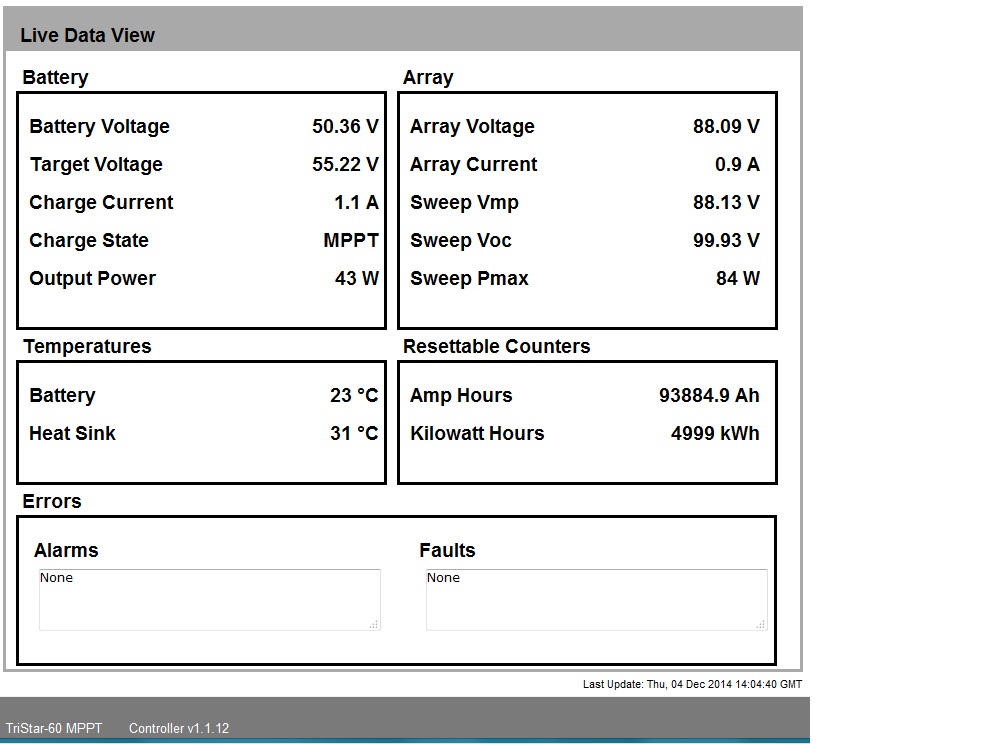Select the Sweep Vmp label
This screenshot has width=1008, height=744.
click(x=464, y=203)
